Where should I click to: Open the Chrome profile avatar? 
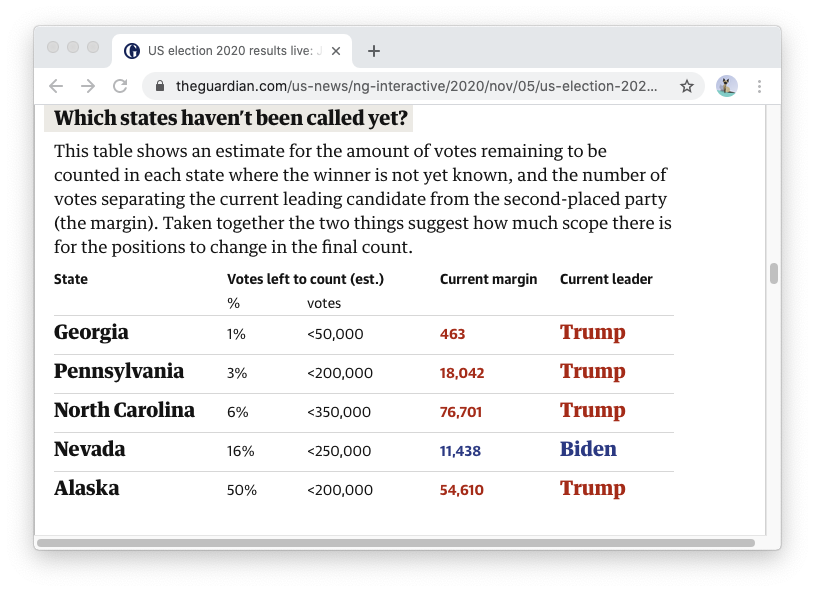tap(727, 86)
